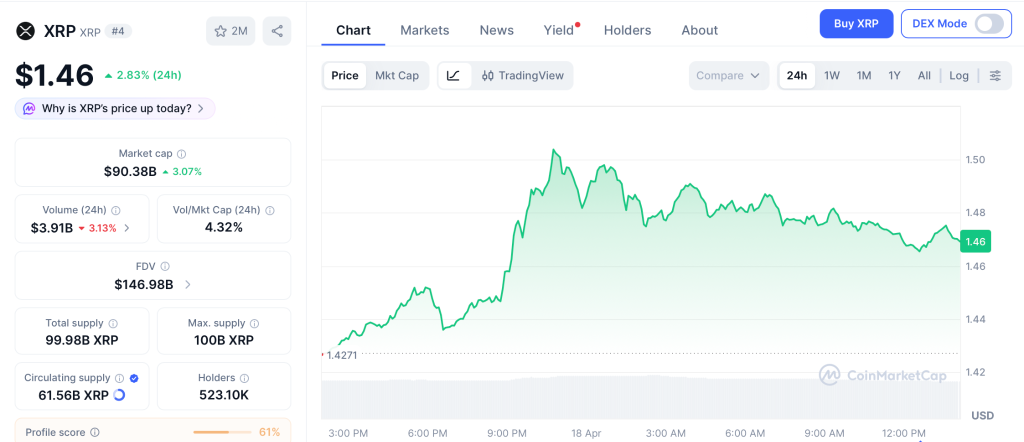Select the 1W time range
The image size is (1024, 442).
(831, 76)
